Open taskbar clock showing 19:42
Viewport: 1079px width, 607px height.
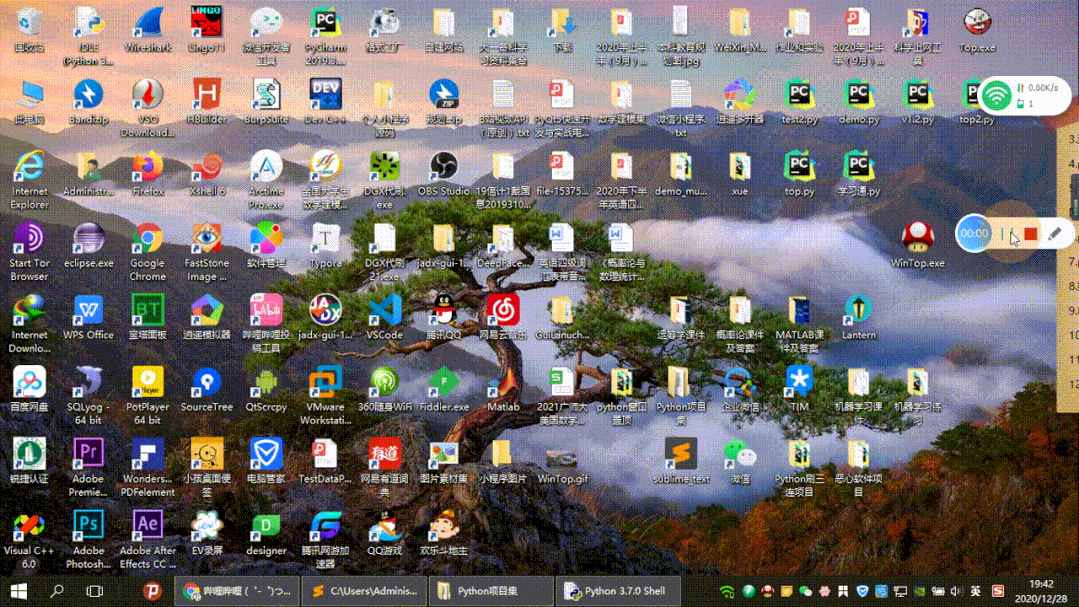(x=1040, y=591)
